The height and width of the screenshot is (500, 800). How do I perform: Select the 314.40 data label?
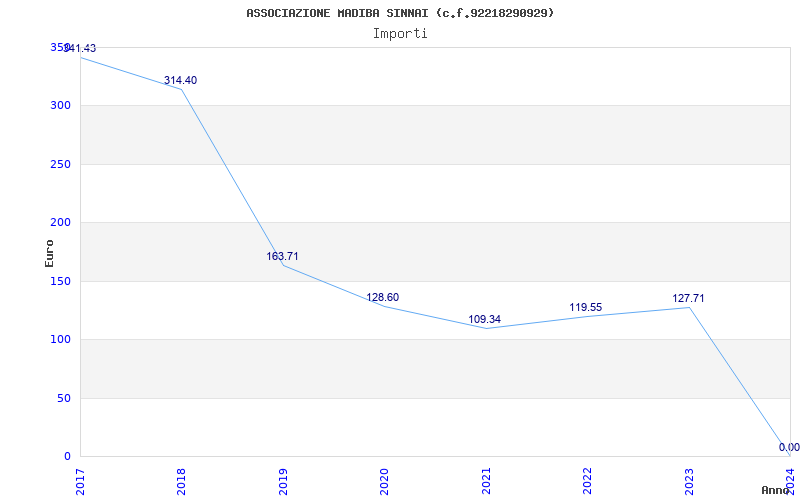tap(180, 80)
